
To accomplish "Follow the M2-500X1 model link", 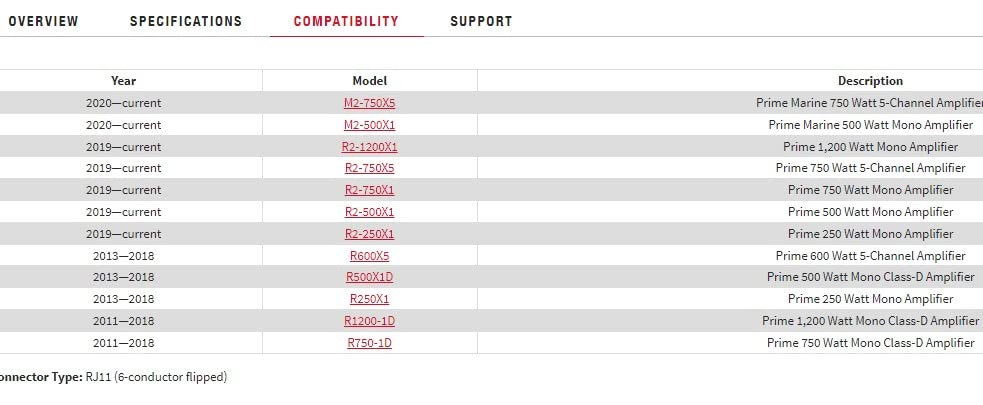I will 369,125.
